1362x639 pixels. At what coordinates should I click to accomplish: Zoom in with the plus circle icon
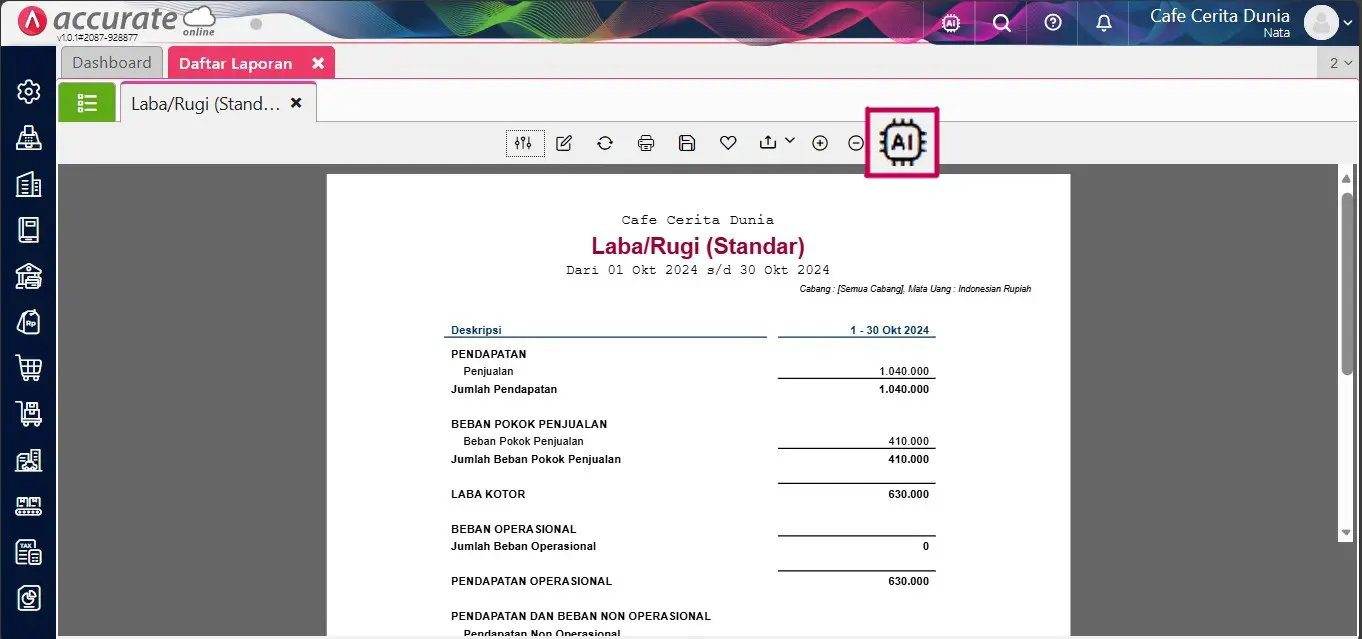click(x=820, y=143)
